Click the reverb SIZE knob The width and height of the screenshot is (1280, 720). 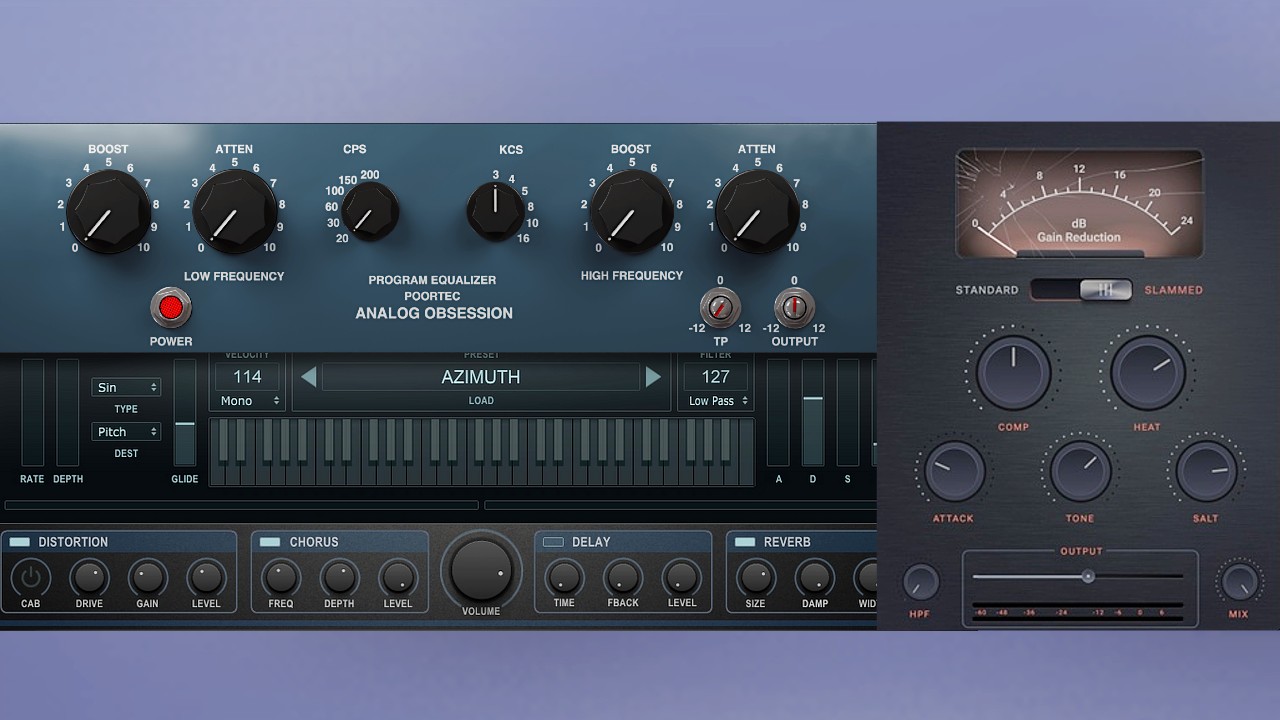click(x=755, y=577)
